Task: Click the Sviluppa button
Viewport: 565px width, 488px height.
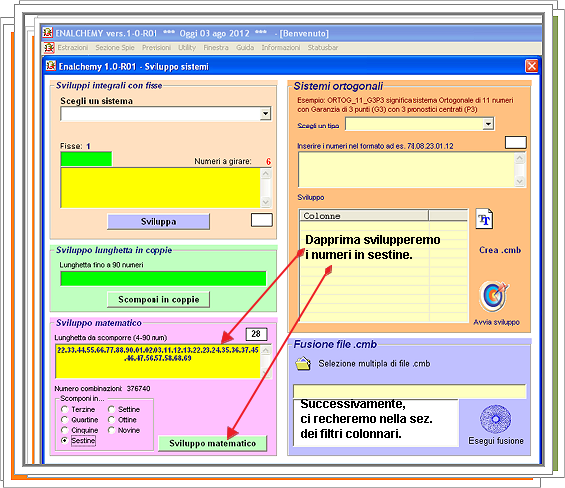Action: pyautogui.click(x=159, y=221)
